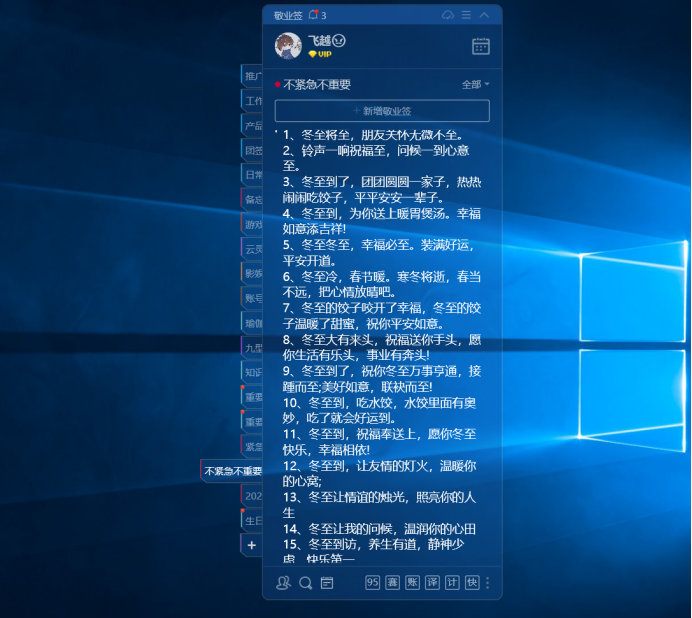The width and height of the screenshot is (692, 618).
Task: Click the 赛 shortcut icon
Action: tap(392, 583)
